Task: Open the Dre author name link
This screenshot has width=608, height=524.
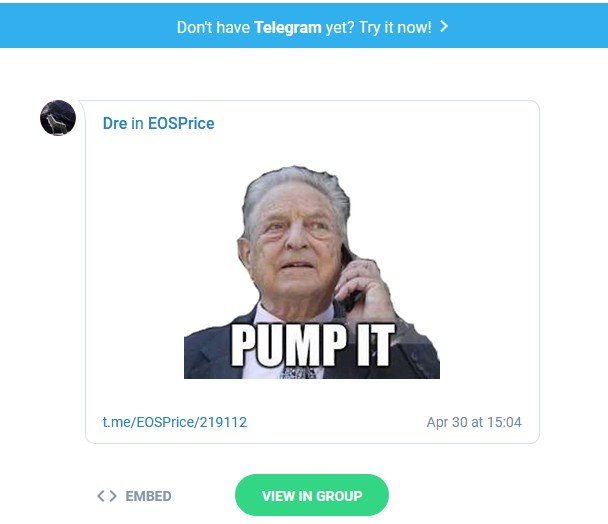Action: coord(115,123)
